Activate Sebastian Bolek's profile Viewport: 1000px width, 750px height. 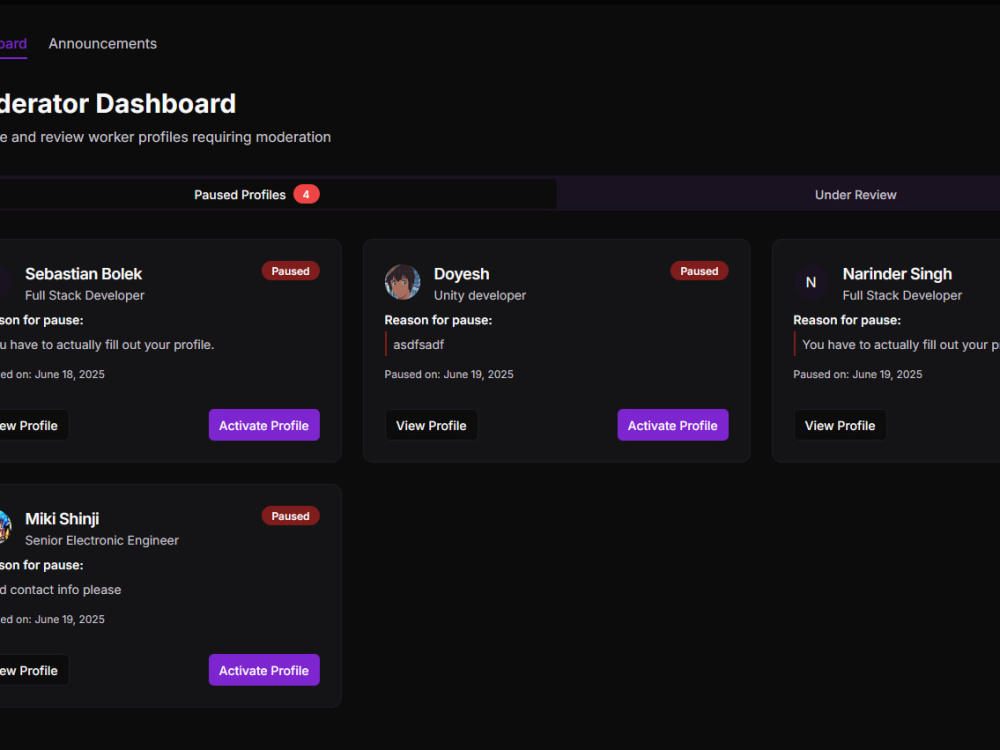tap(264, 425)
